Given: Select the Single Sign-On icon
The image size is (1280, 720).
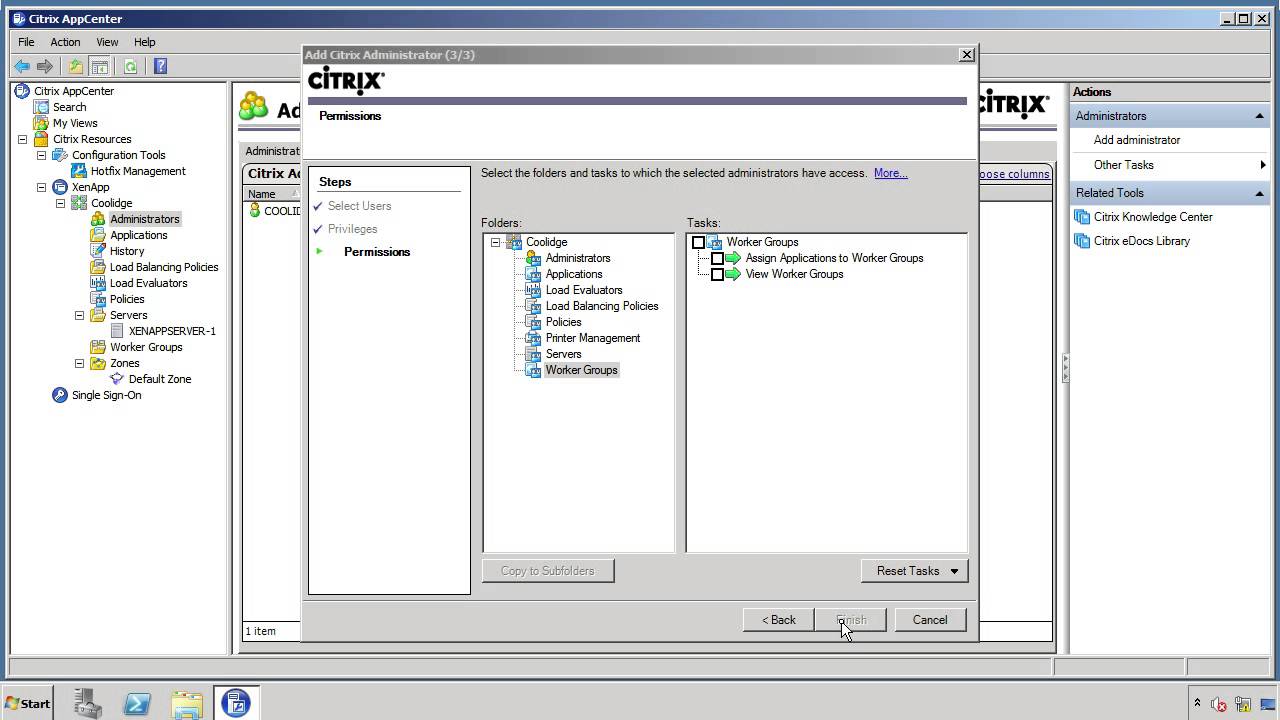Looking at the screenshot, I should (60, 395).
